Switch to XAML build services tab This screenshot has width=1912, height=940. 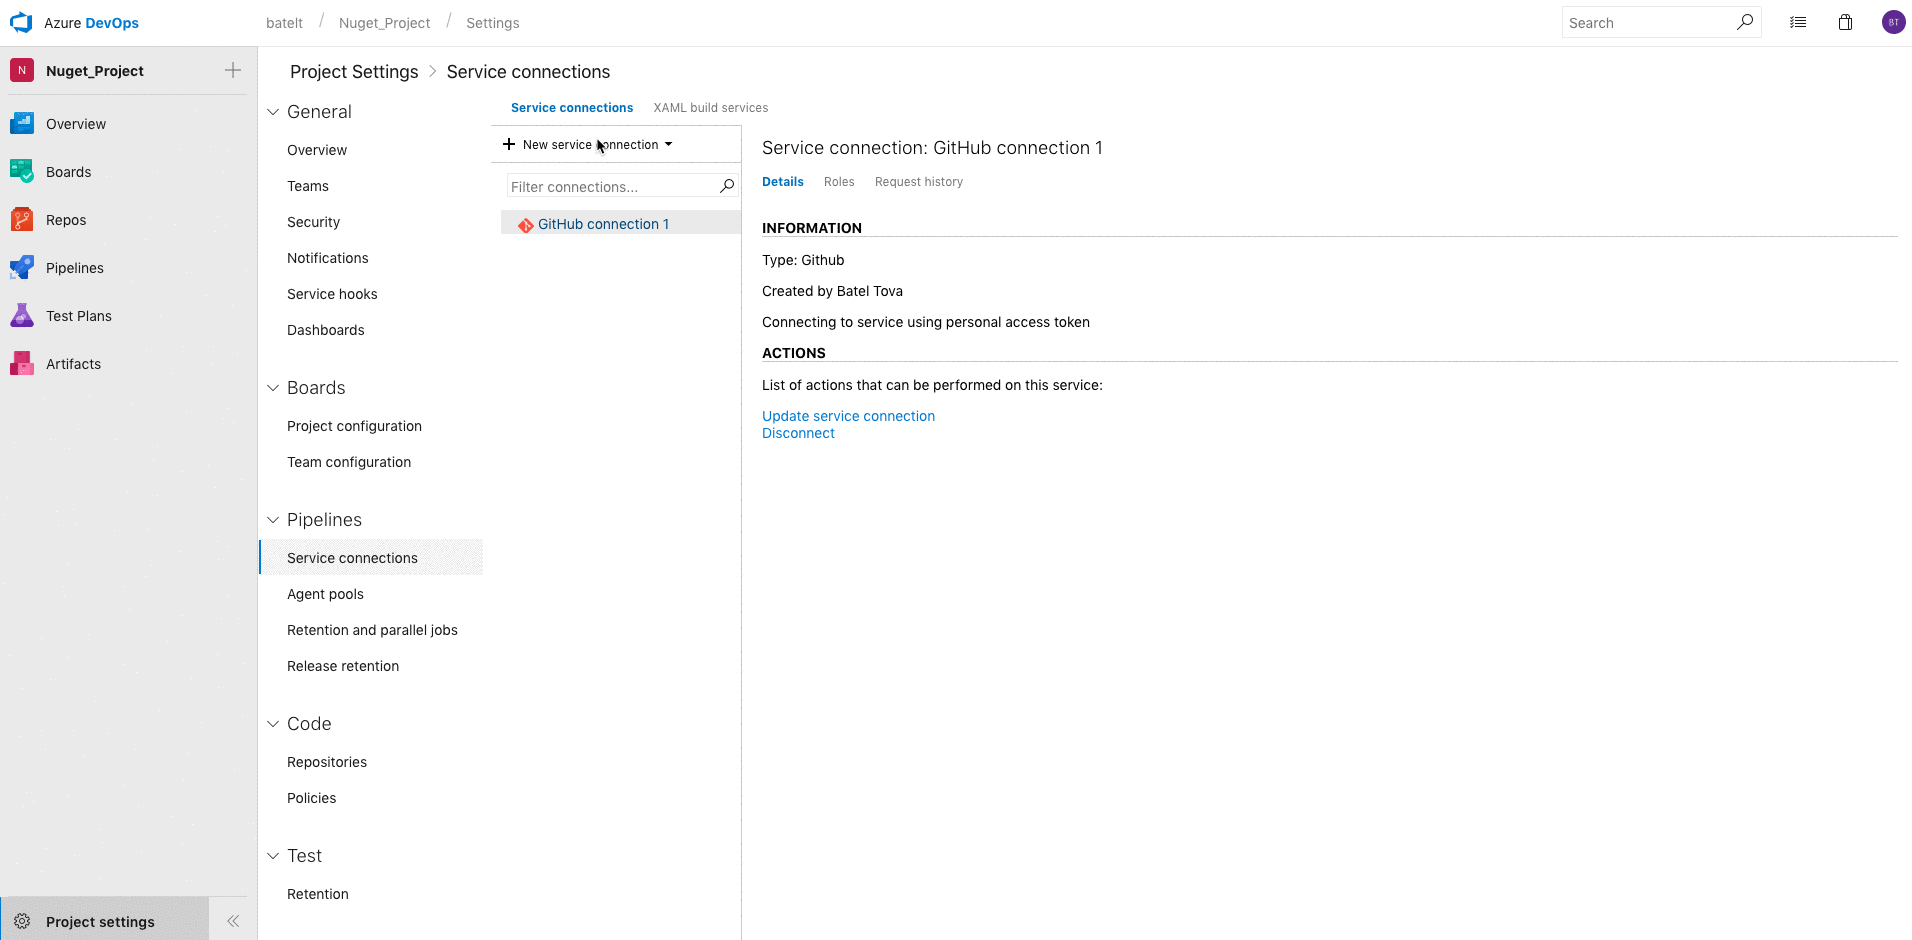tap(710, 108)
